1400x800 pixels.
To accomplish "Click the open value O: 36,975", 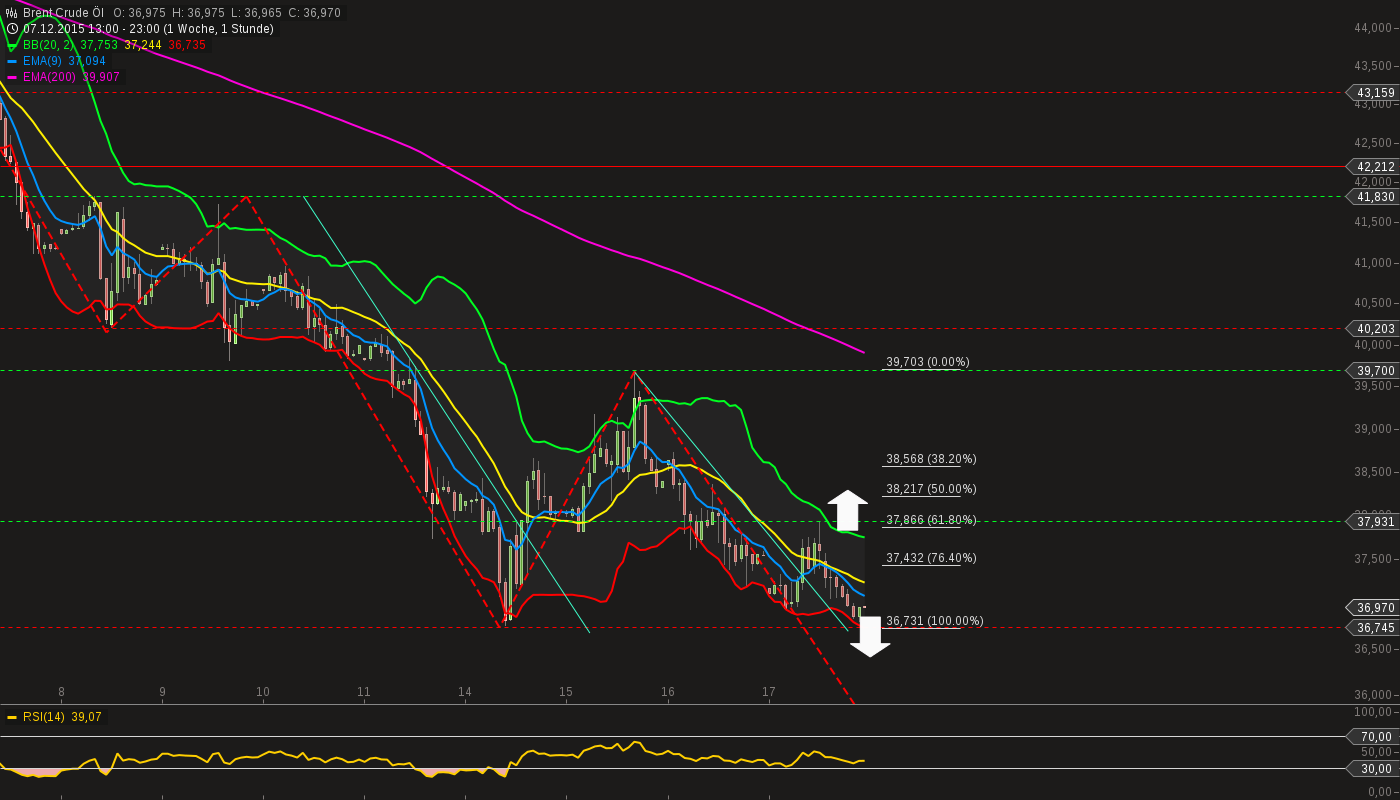I will [x=140, y=13].
